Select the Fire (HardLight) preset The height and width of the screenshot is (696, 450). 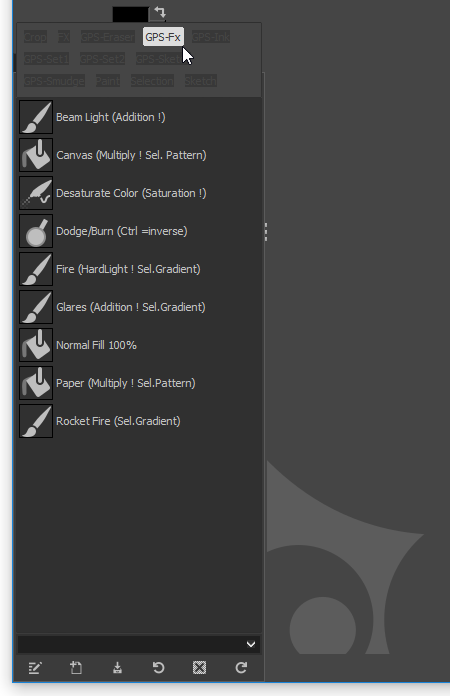pyautogui.click(x=139, y=269)
